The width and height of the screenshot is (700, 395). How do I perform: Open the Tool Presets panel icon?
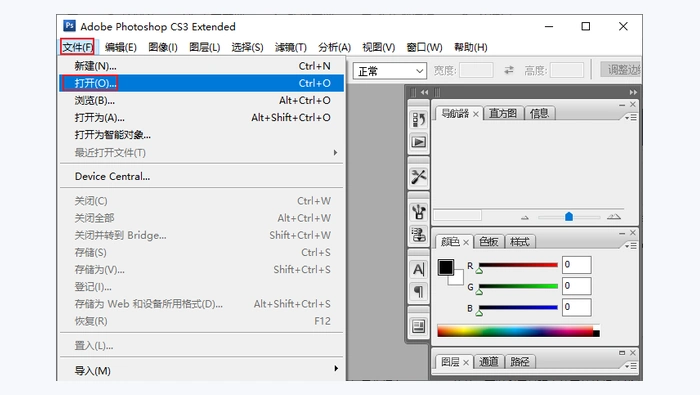[419, 177]
